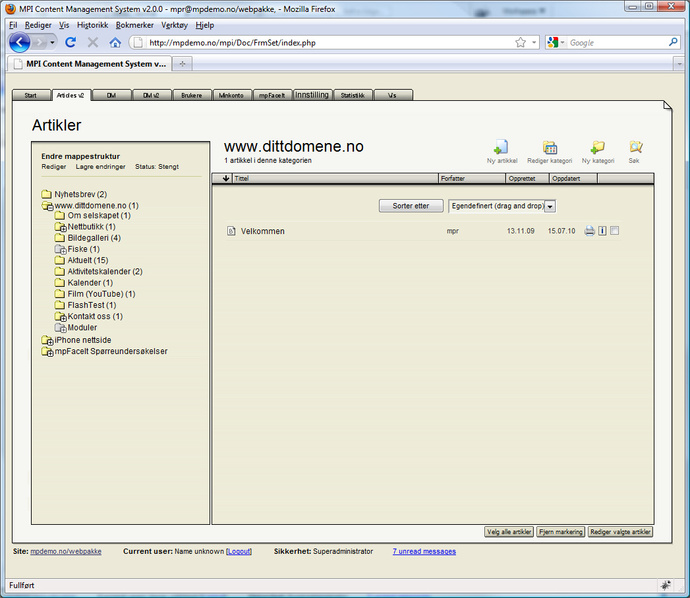Viewport: 690px width, 598px height.
Task: Click the Logout link
Action: (239, 551)
